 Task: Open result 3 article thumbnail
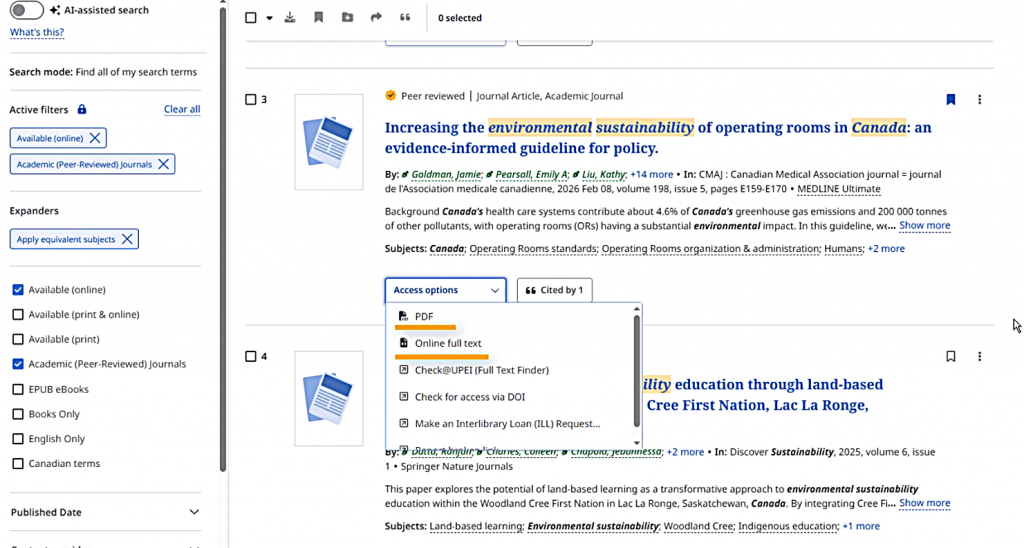pos(328,142)
